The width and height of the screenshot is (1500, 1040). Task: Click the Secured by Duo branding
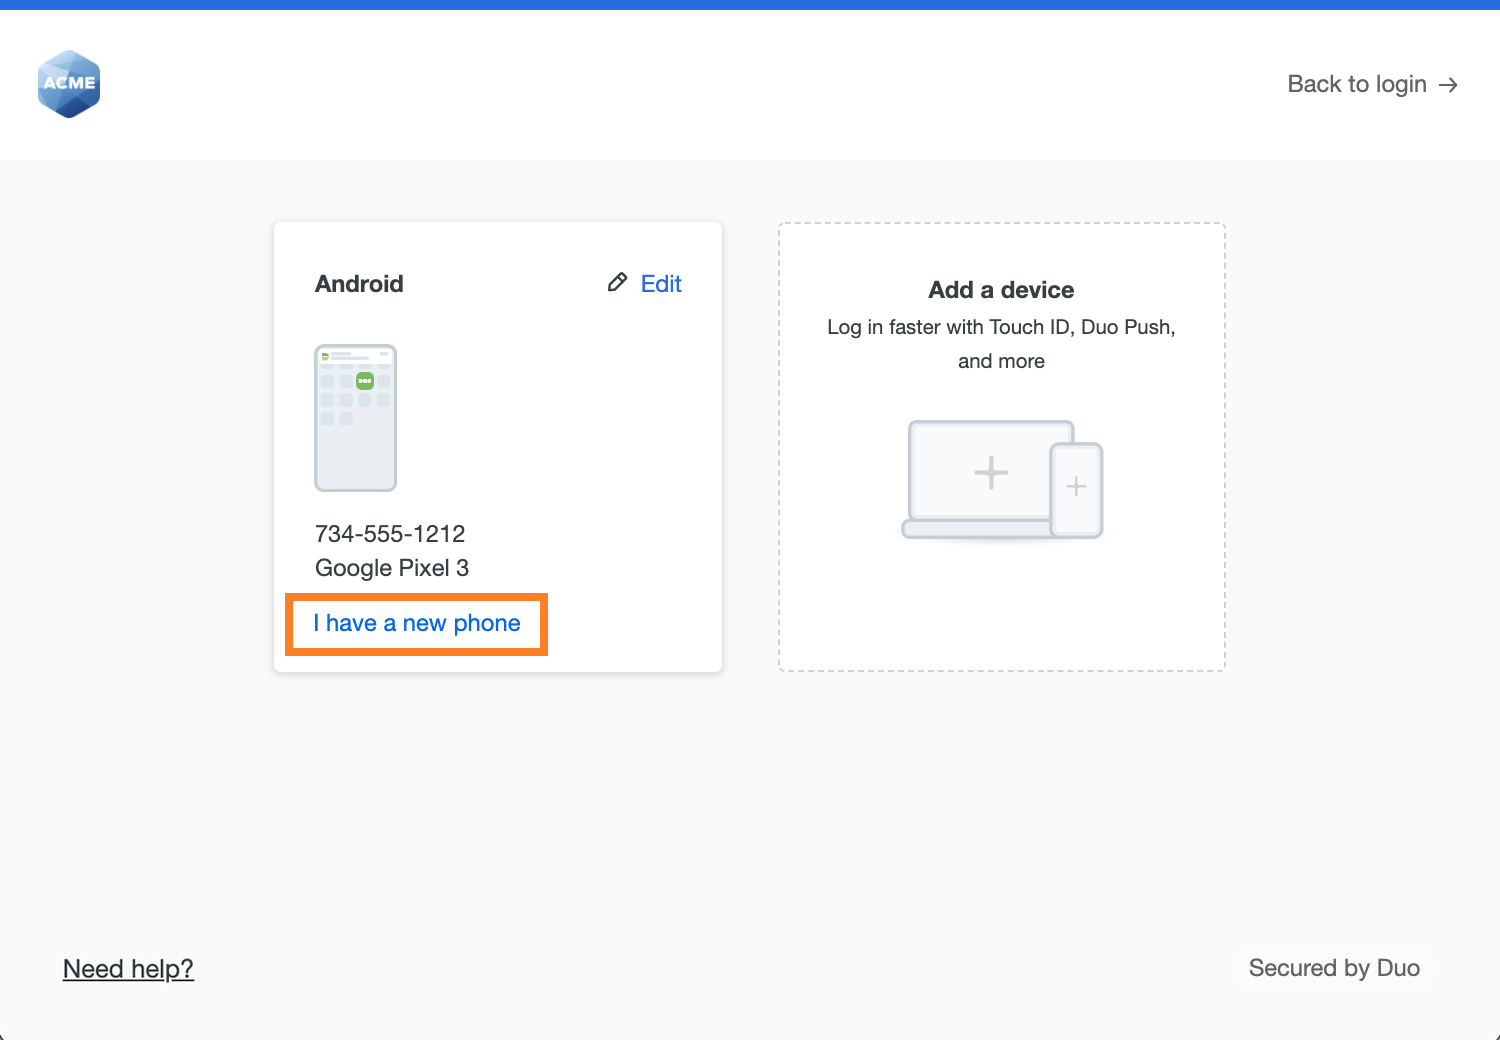[1334, 968]
